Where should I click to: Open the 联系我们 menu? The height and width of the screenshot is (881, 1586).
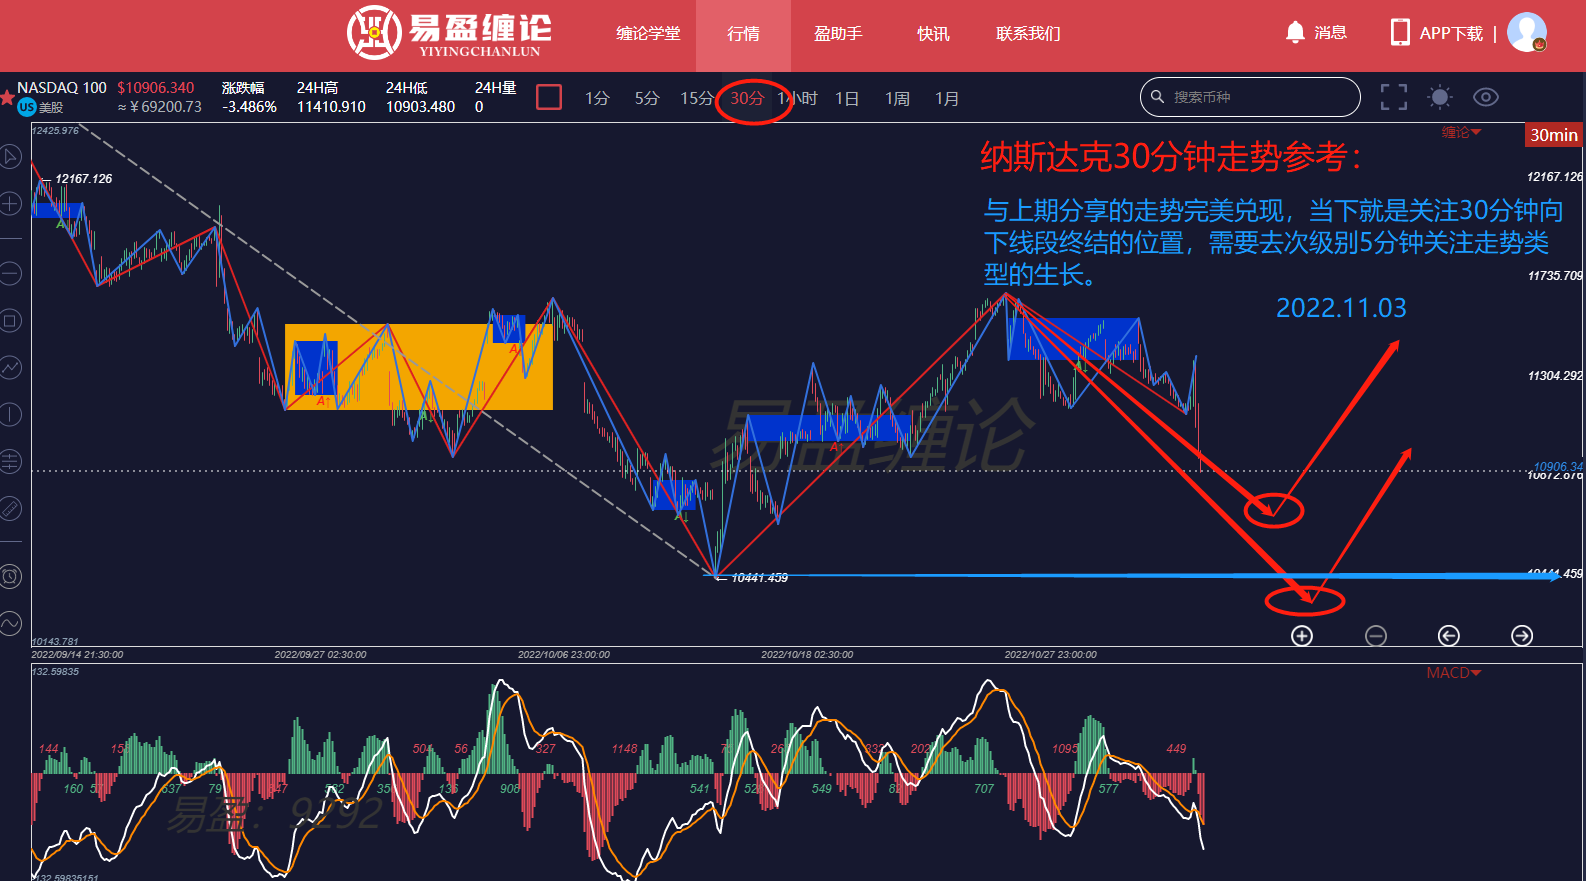pyautogui.click(x=1028, y=33)
